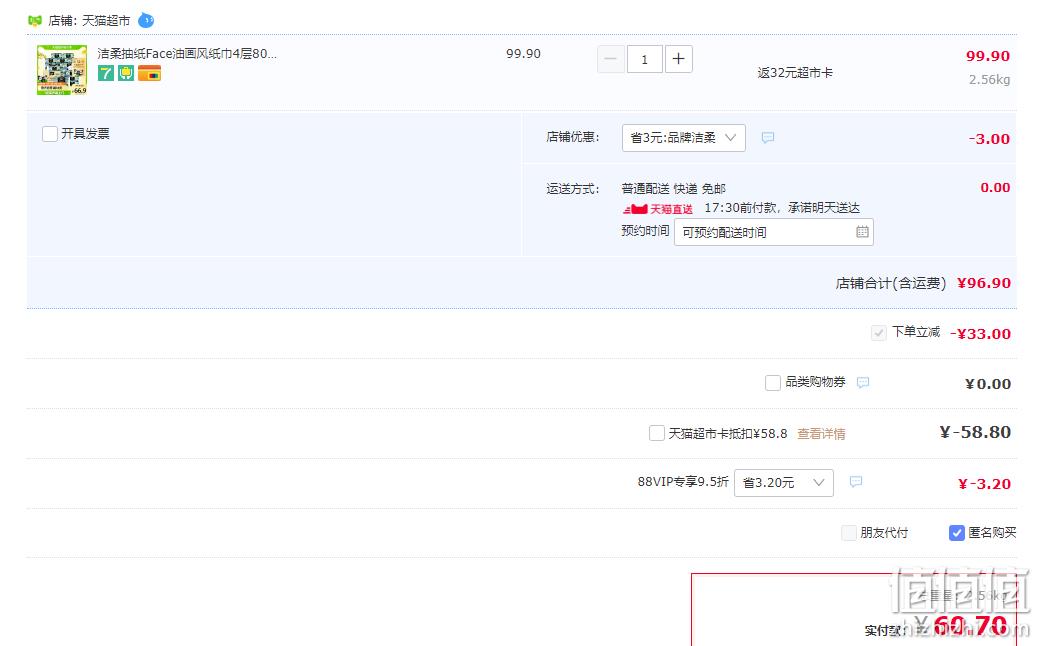The height and width of the screenshot is (646, 1039).
Task: Click the Tmall supermarket shop logo icon
Action: tap(34, 21)
